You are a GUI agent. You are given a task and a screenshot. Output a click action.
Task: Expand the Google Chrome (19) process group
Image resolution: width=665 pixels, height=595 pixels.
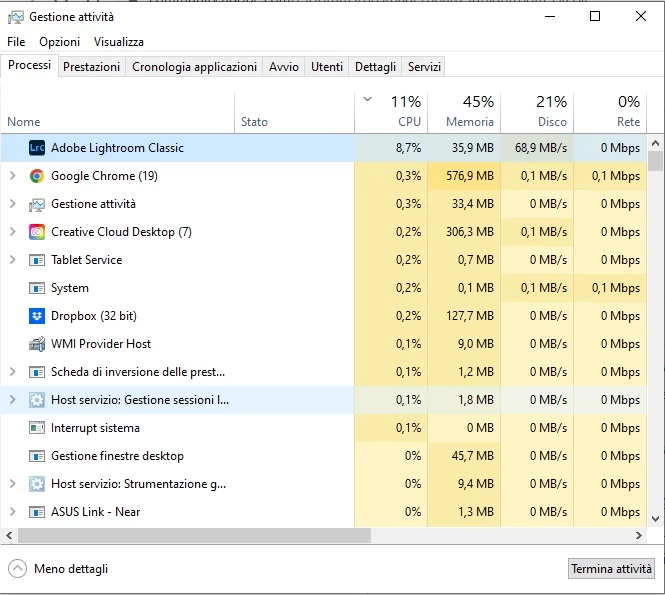pyautogui.click(x=13, y=176)
